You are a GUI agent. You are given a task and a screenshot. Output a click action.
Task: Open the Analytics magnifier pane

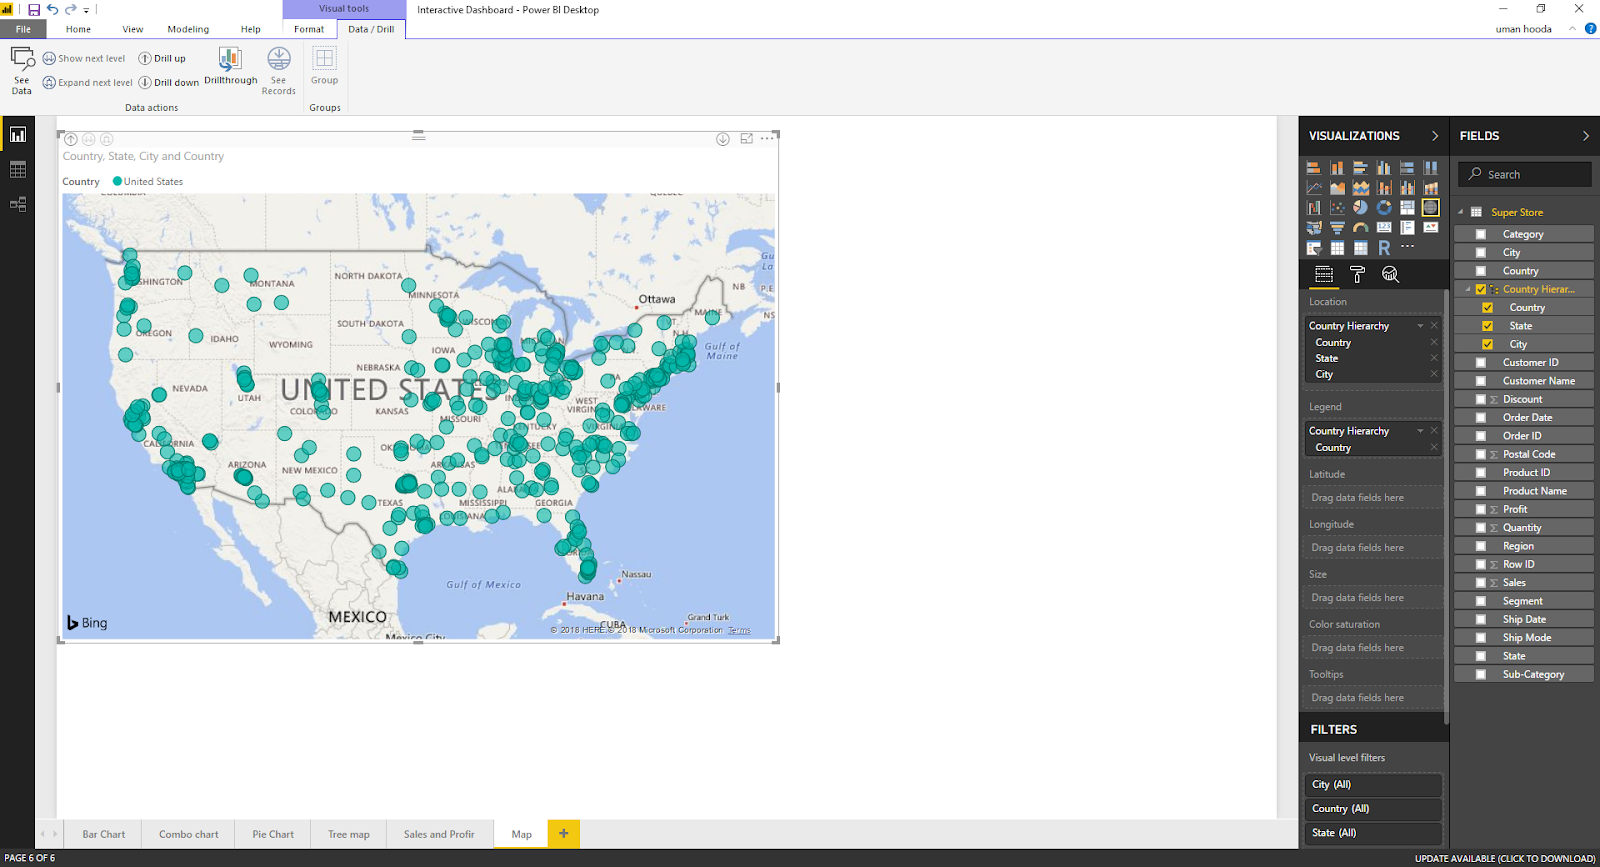(1390, 274)
